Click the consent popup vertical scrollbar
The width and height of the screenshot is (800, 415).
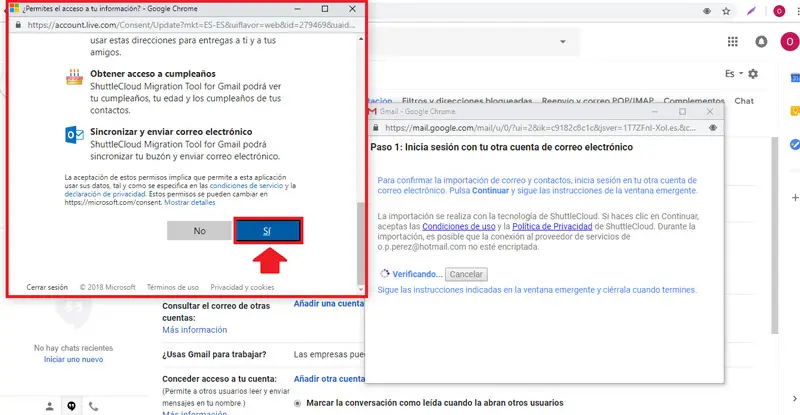click(x=361, y=244)
